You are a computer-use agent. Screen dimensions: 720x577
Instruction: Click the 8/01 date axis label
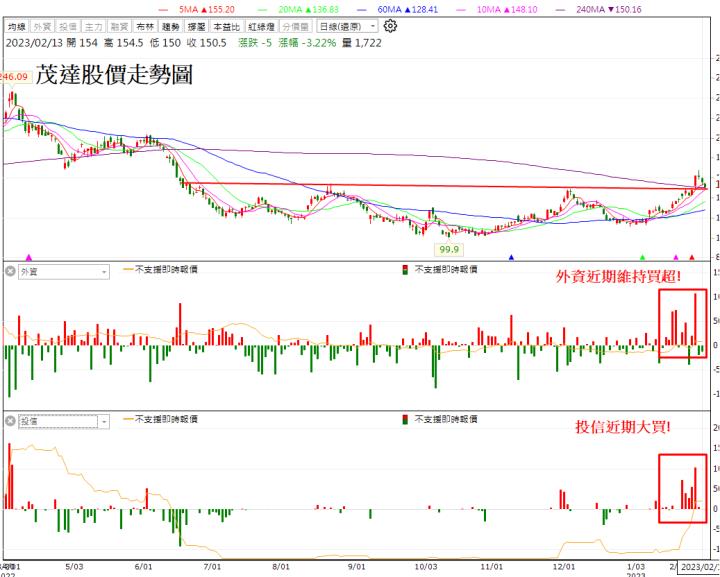click(x=281, y=566)
